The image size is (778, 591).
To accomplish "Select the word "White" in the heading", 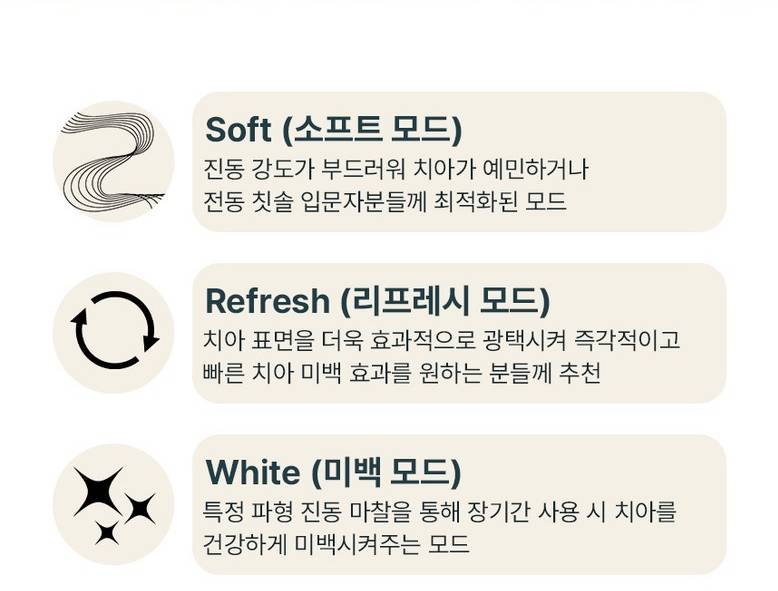I will pos(252,472).
